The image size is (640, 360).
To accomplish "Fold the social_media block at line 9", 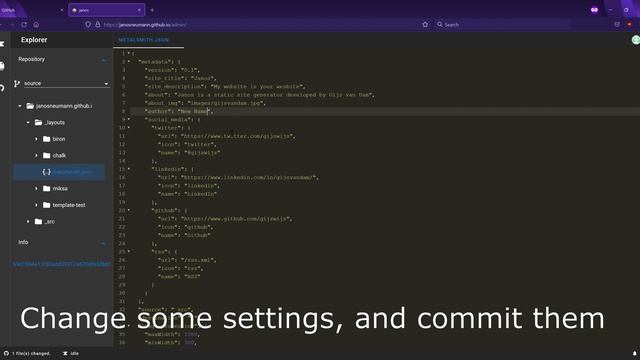I will click(129, 120).
